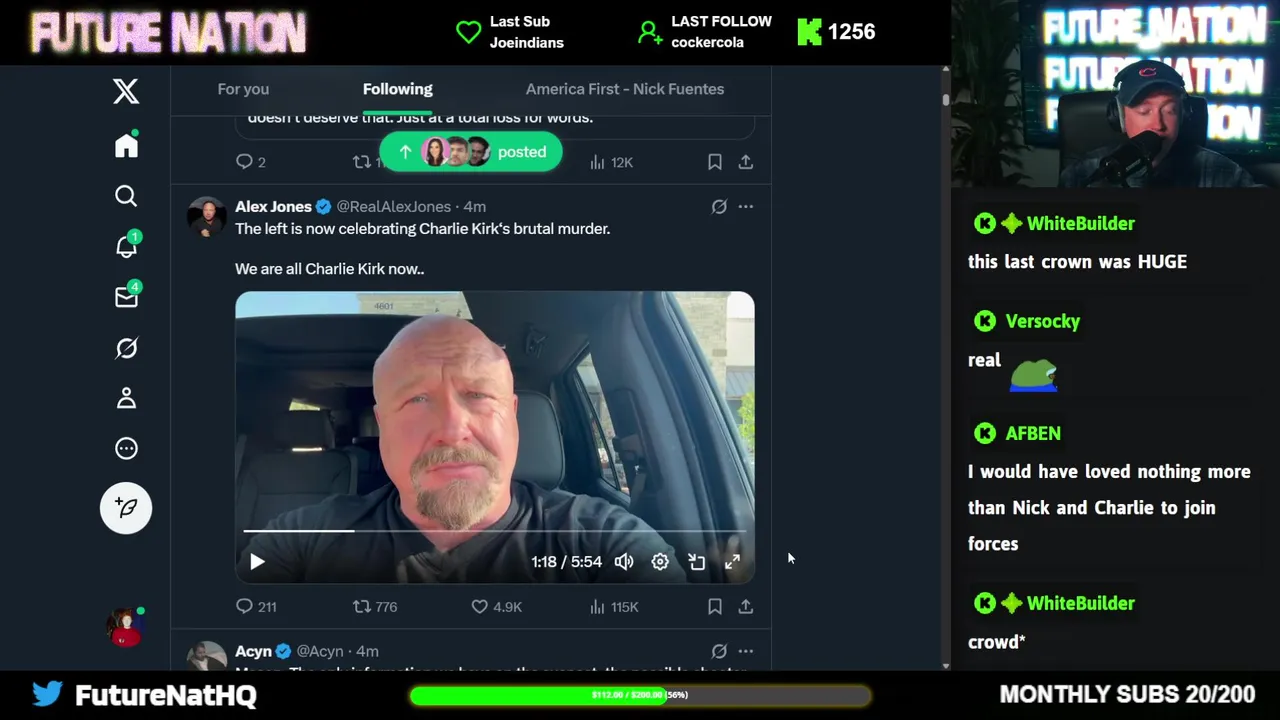Click FutureNatHQ handle text
Image resolution: width=1280 pixels, height=720 pixels.
[166, 695]
